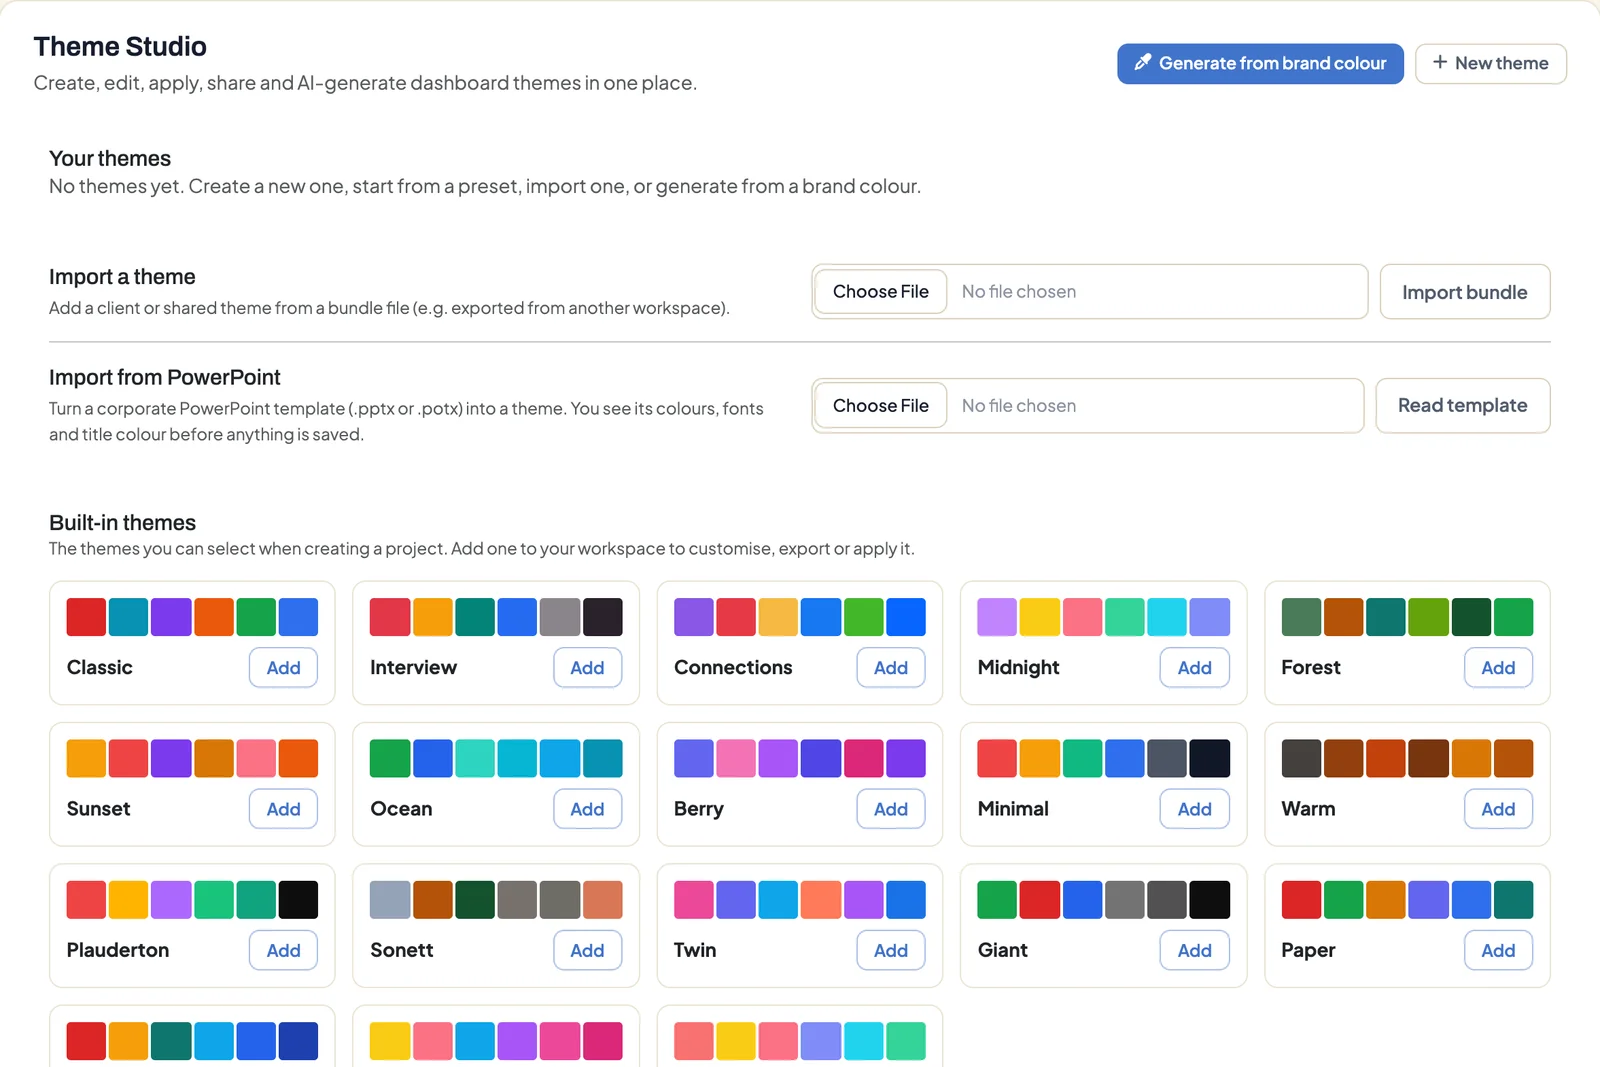The width and height of the screenshot is (1600, 1067).
Task: Click the grey swatch in Interview theme
Action: pos(560,617)
